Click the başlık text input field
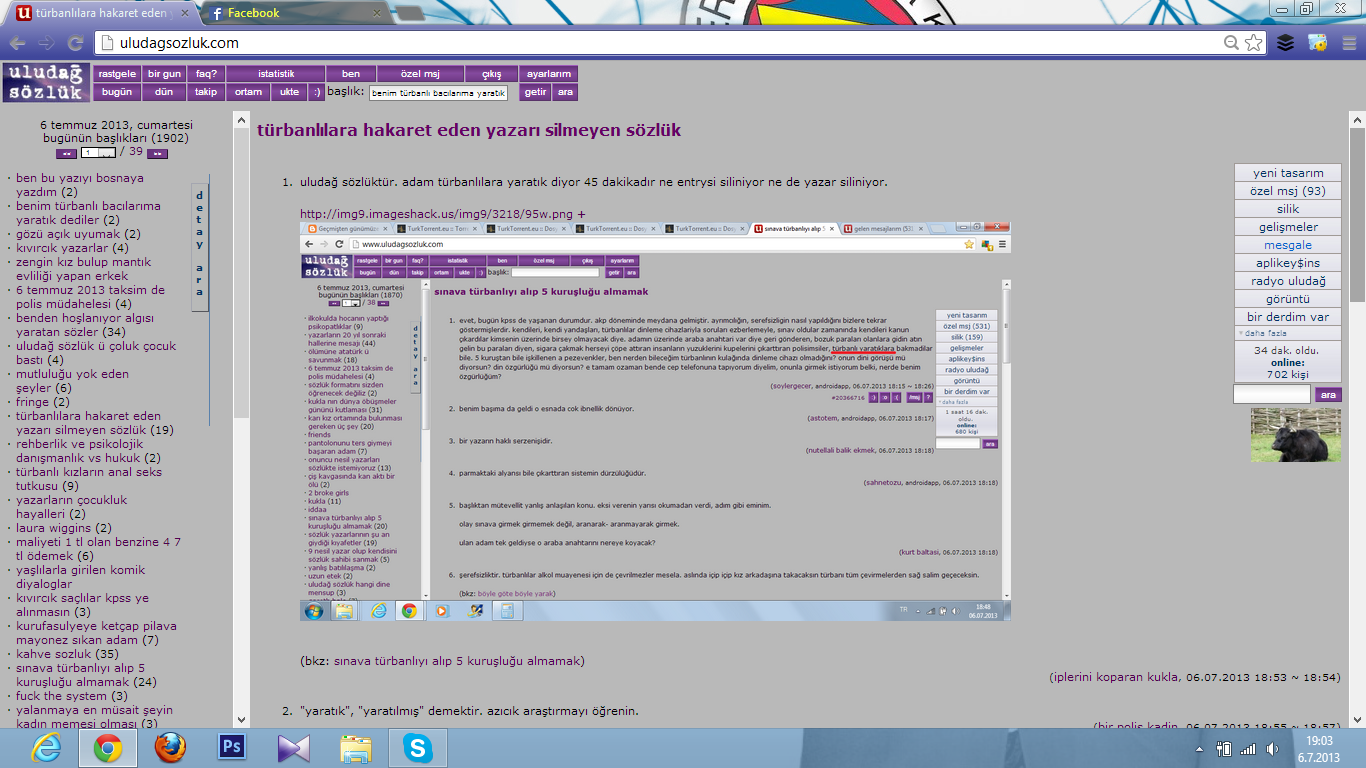 coord(438,92)
